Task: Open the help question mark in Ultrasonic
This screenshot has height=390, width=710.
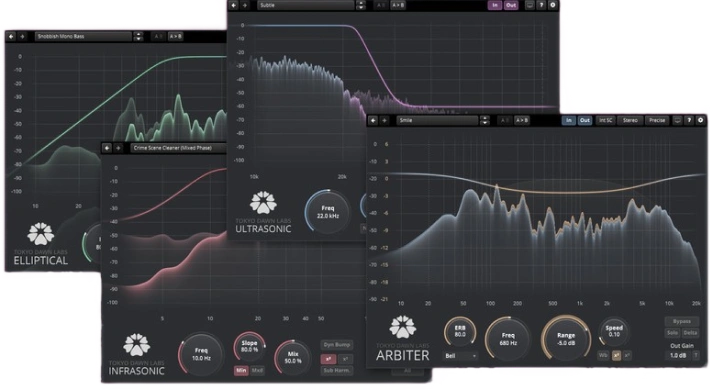Action: click(x=541, y=5)
